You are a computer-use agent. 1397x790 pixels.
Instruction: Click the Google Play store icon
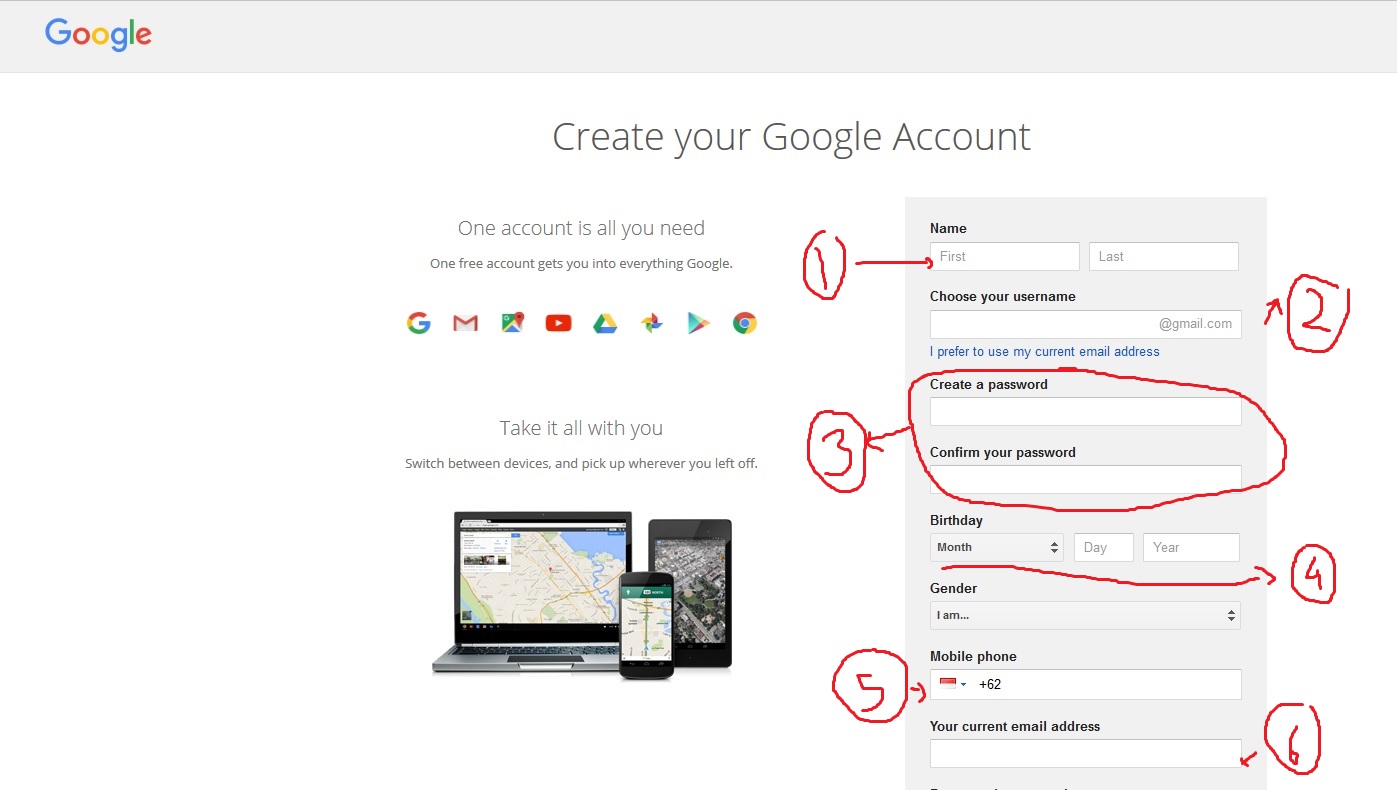click(x=698, y=323)
